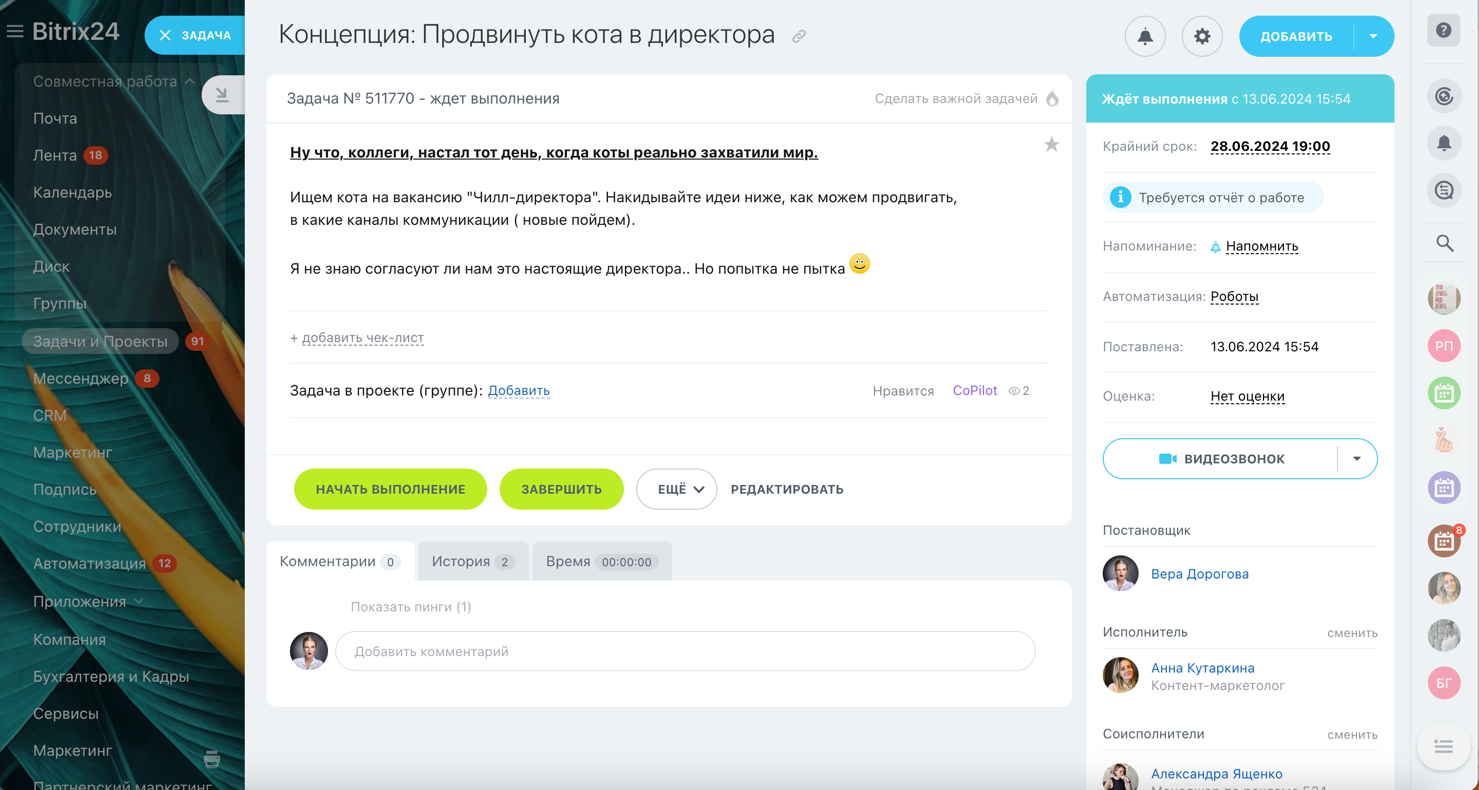Open CRM in left menu
The height and width of the screenshot is (790, 1479).
click(x=50, y=415)
